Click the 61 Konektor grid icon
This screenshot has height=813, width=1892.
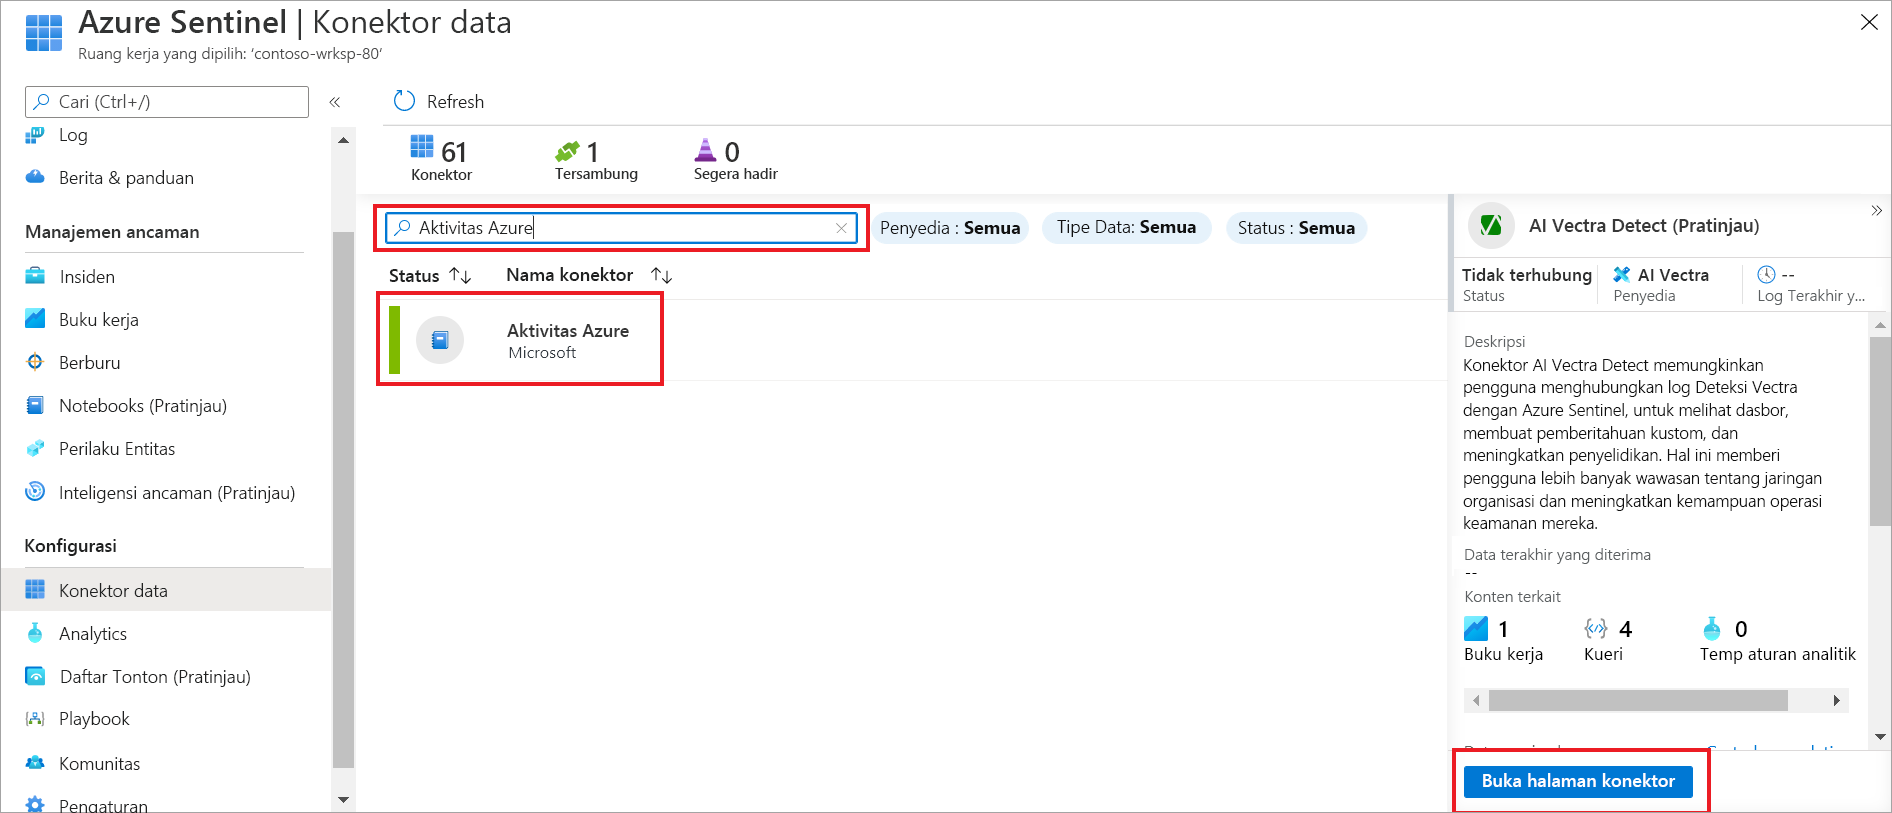click(422, 147)
